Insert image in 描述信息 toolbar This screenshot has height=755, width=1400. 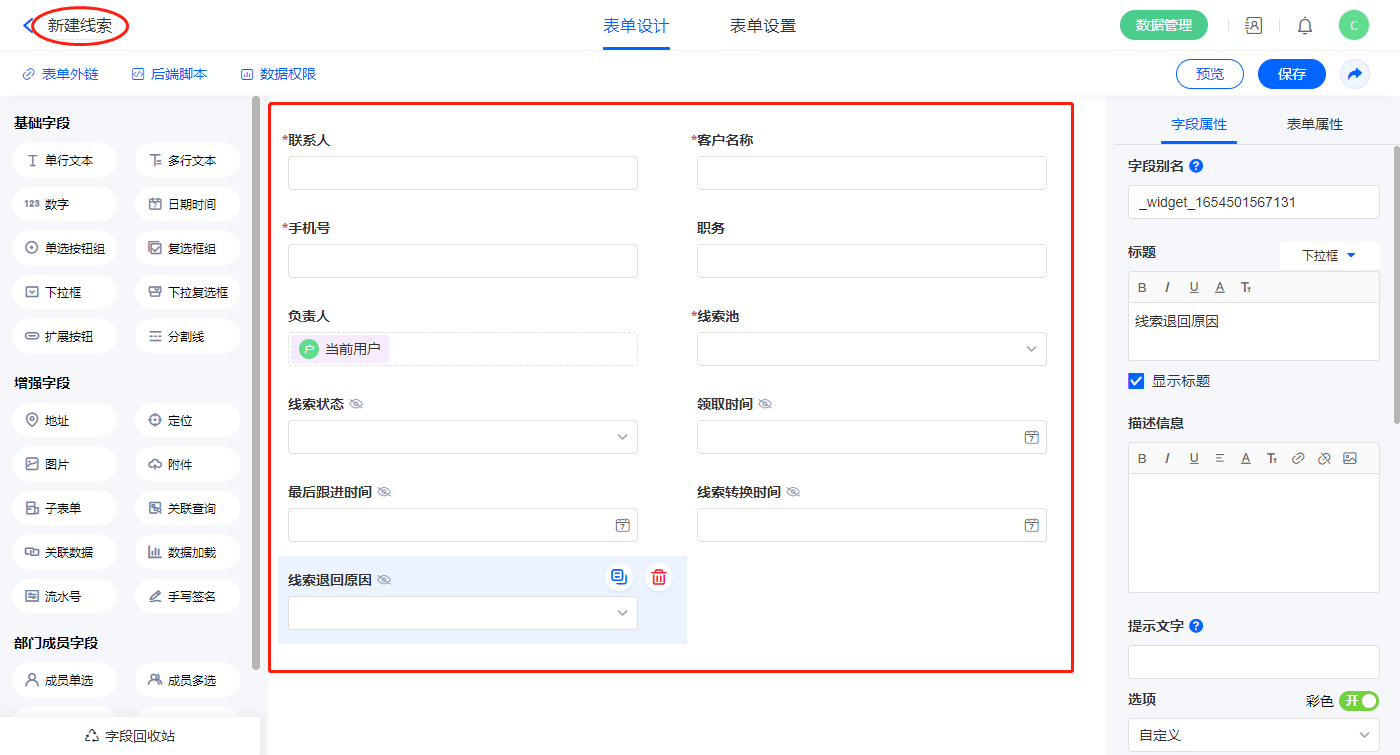click(x=1350, y=458)
